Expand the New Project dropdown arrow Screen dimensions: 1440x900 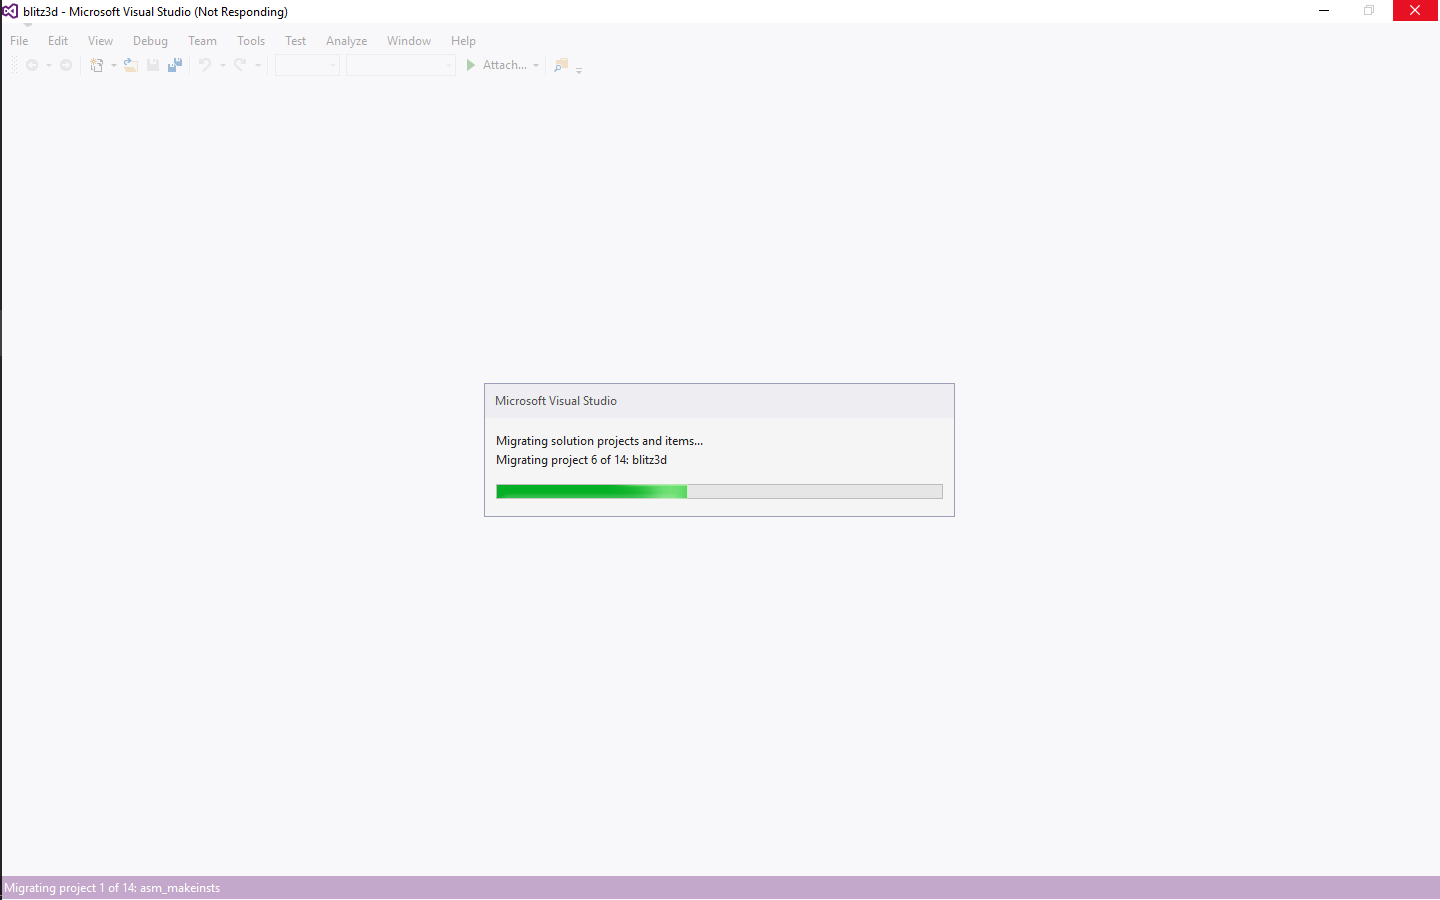click(113, 66)
